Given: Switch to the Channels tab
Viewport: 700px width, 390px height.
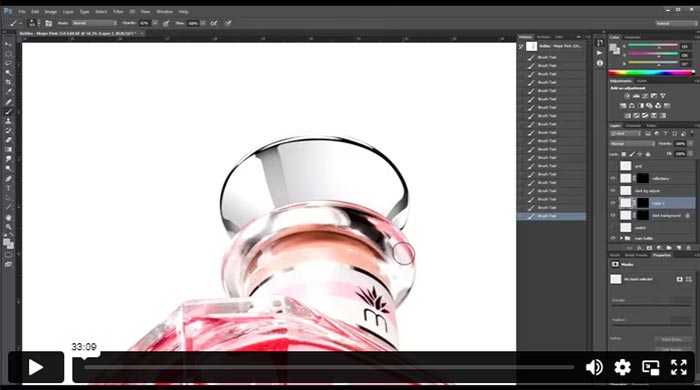Looking at the screenshot, I should [x=633, y=126].
